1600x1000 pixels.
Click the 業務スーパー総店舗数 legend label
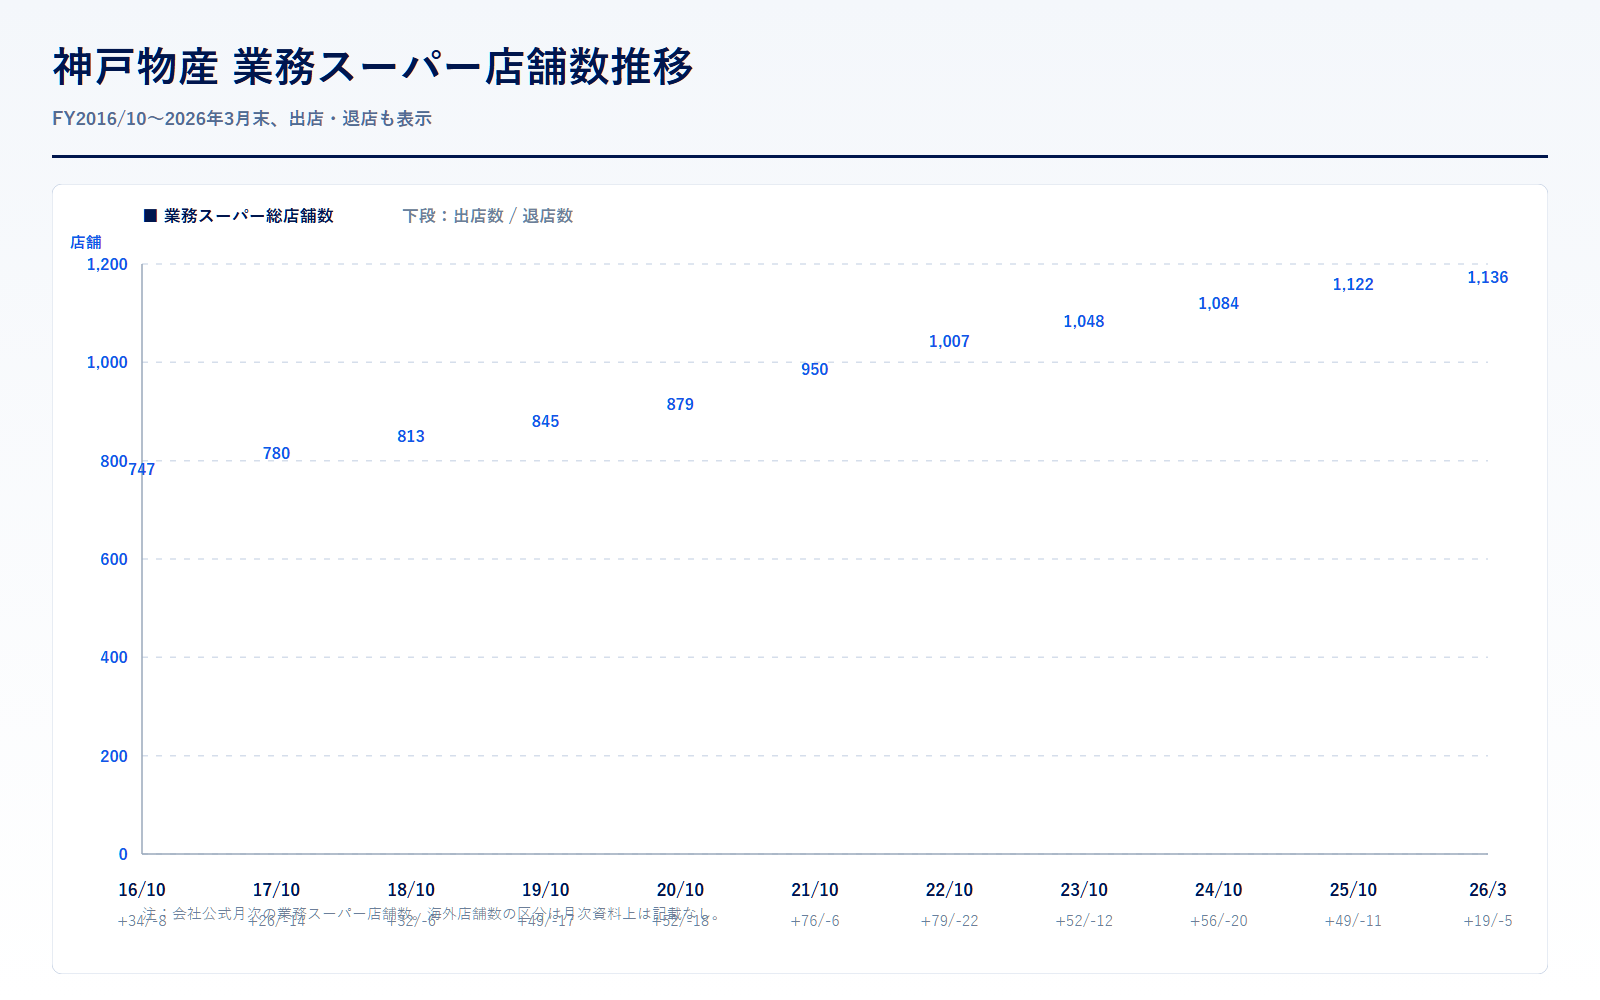(x=249, y=216)
